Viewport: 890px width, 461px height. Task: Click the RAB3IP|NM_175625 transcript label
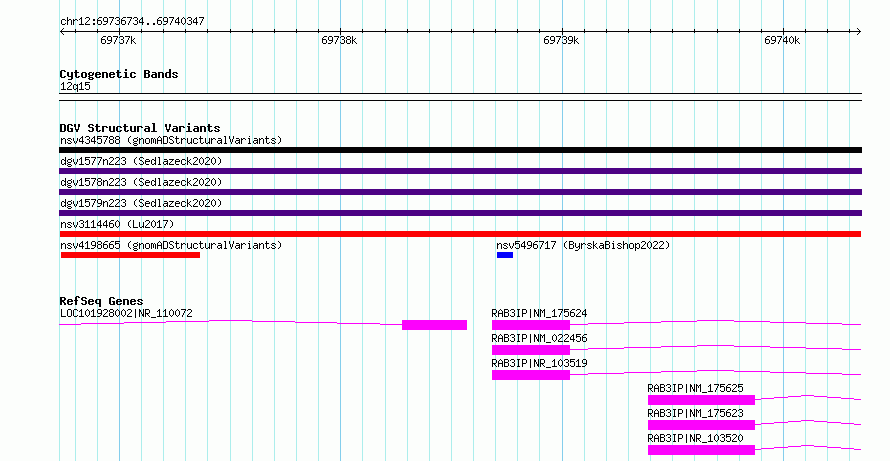pyautogui.click(x=695, y=388)
